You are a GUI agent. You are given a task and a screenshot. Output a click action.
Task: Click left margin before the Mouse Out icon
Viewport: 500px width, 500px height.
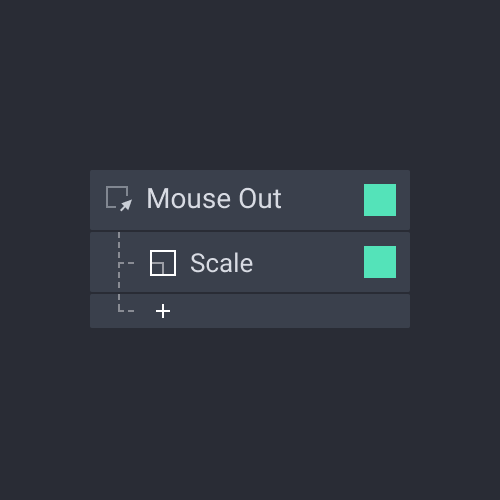(x=98, y=200)
